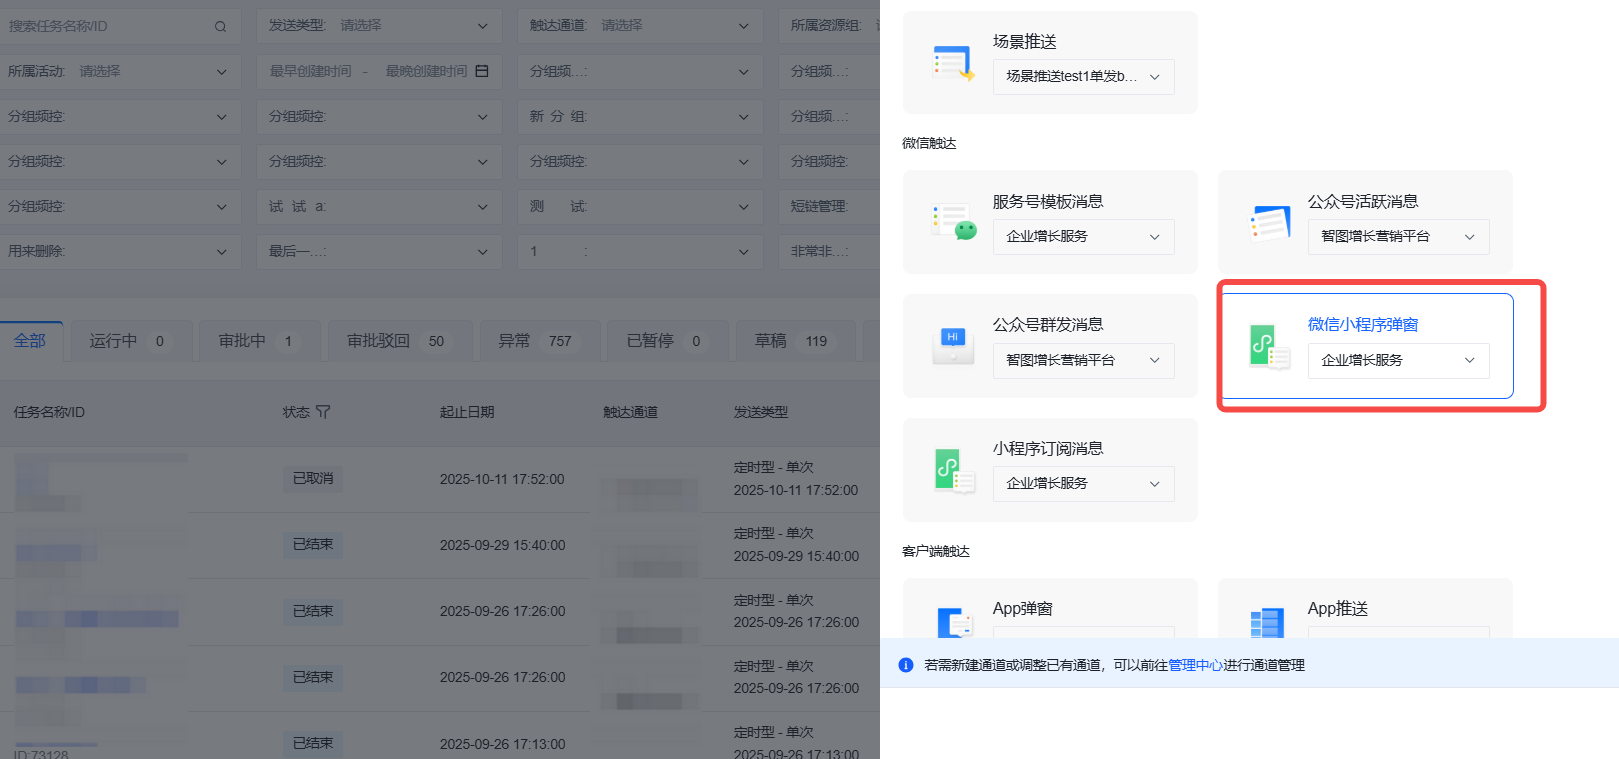Open the 场景推送test1单发b… dropdown
Image resolution: width=1619 pixels, height=759 pixels.
pyautogui.click(x=1083, y=77)
